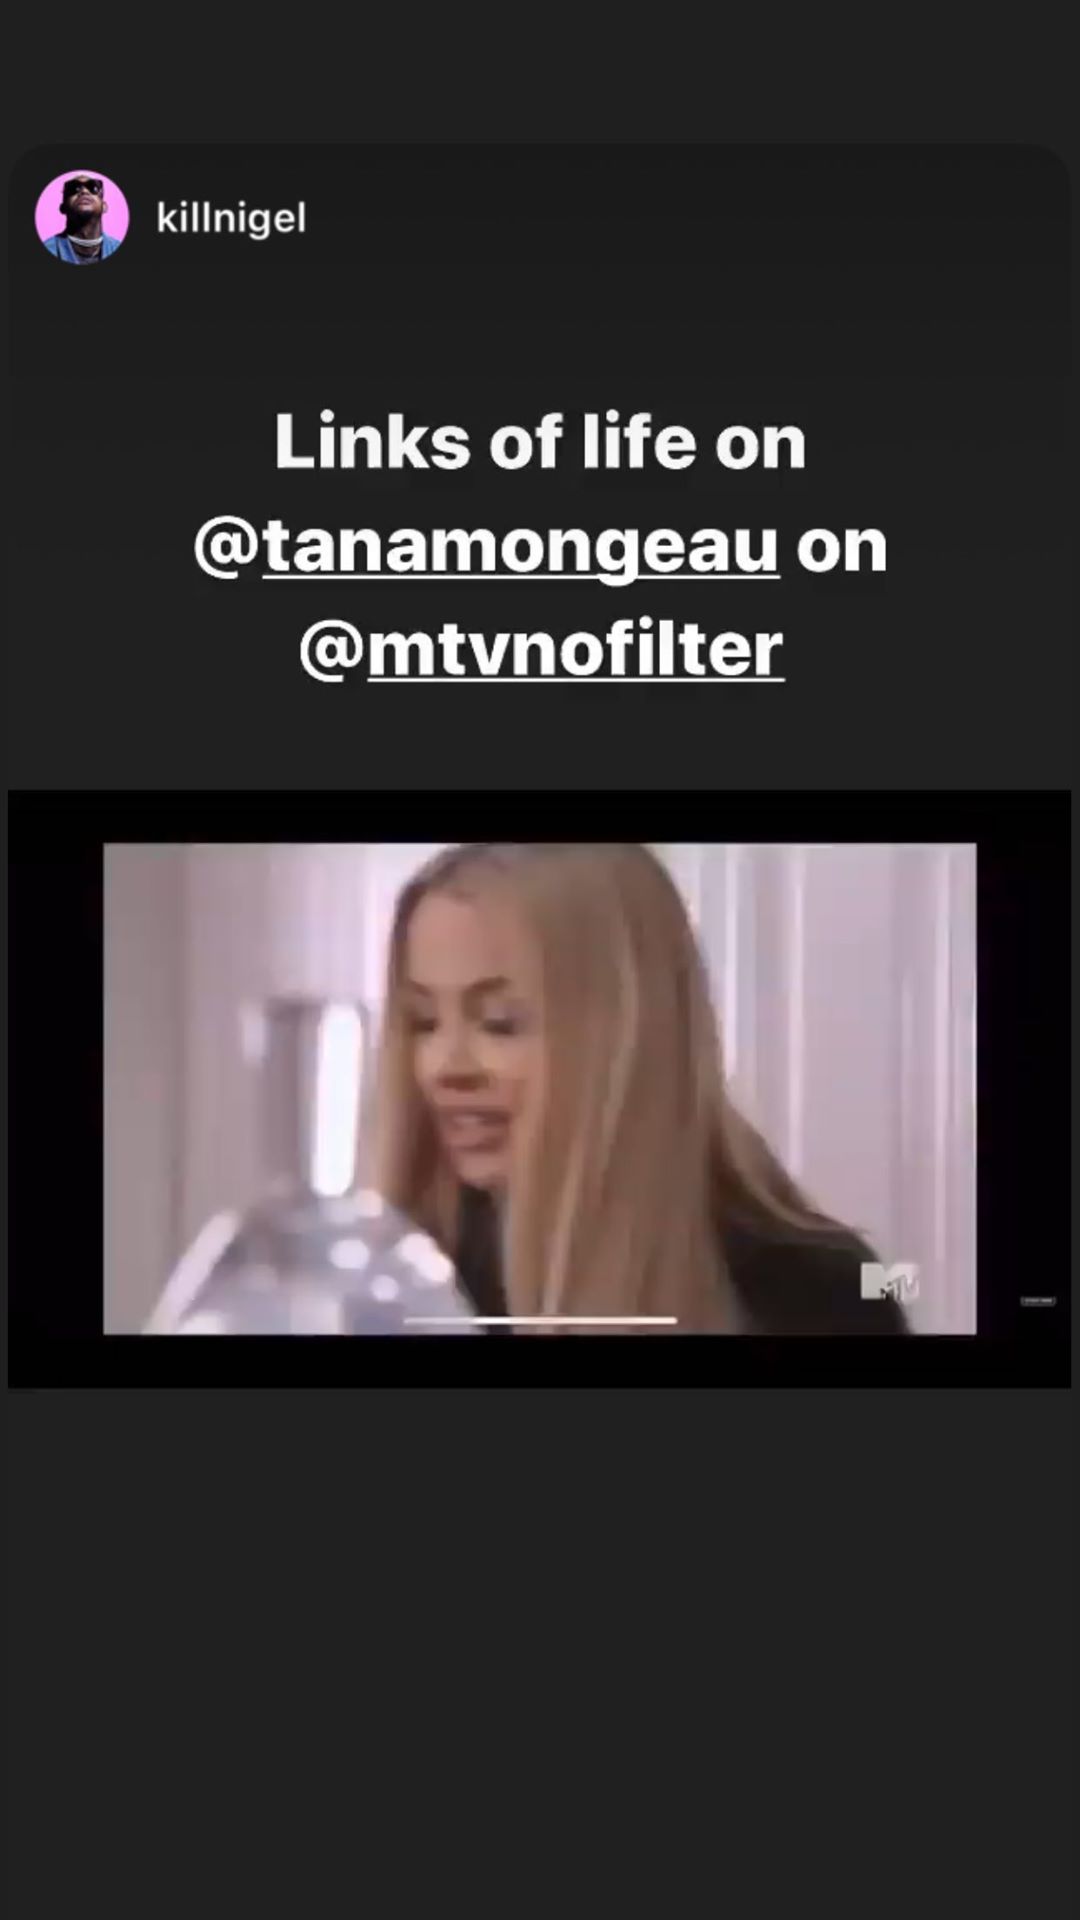The image size is (1080, 1920).
Task: Open the @tanamongeau mention
Action: coord(486,546)
